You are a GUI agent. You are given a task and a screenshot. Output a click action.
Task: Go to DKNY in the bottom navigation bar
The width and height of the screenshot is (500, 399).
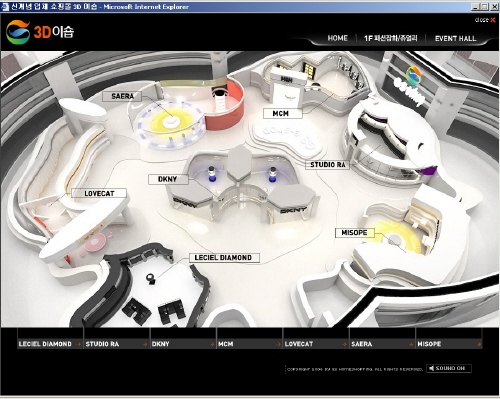(183, 344)
